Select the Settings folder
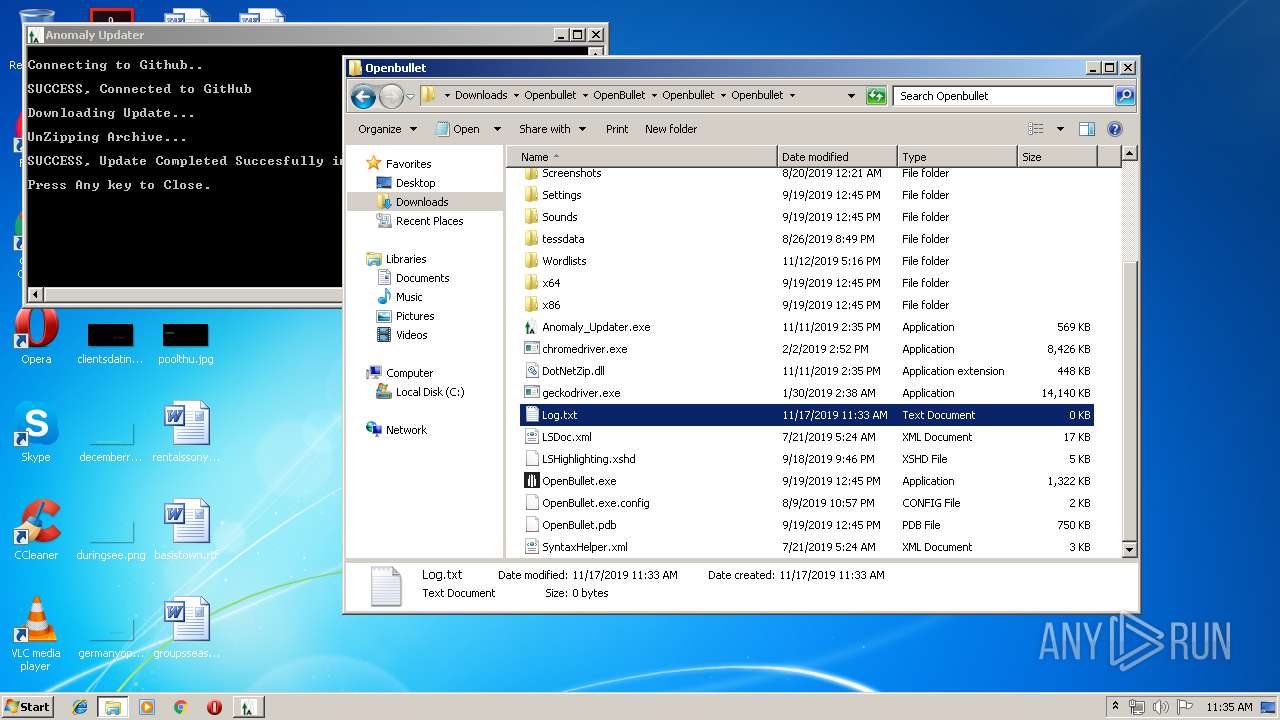Screen dimensions: 1280x720 point(553,195)
